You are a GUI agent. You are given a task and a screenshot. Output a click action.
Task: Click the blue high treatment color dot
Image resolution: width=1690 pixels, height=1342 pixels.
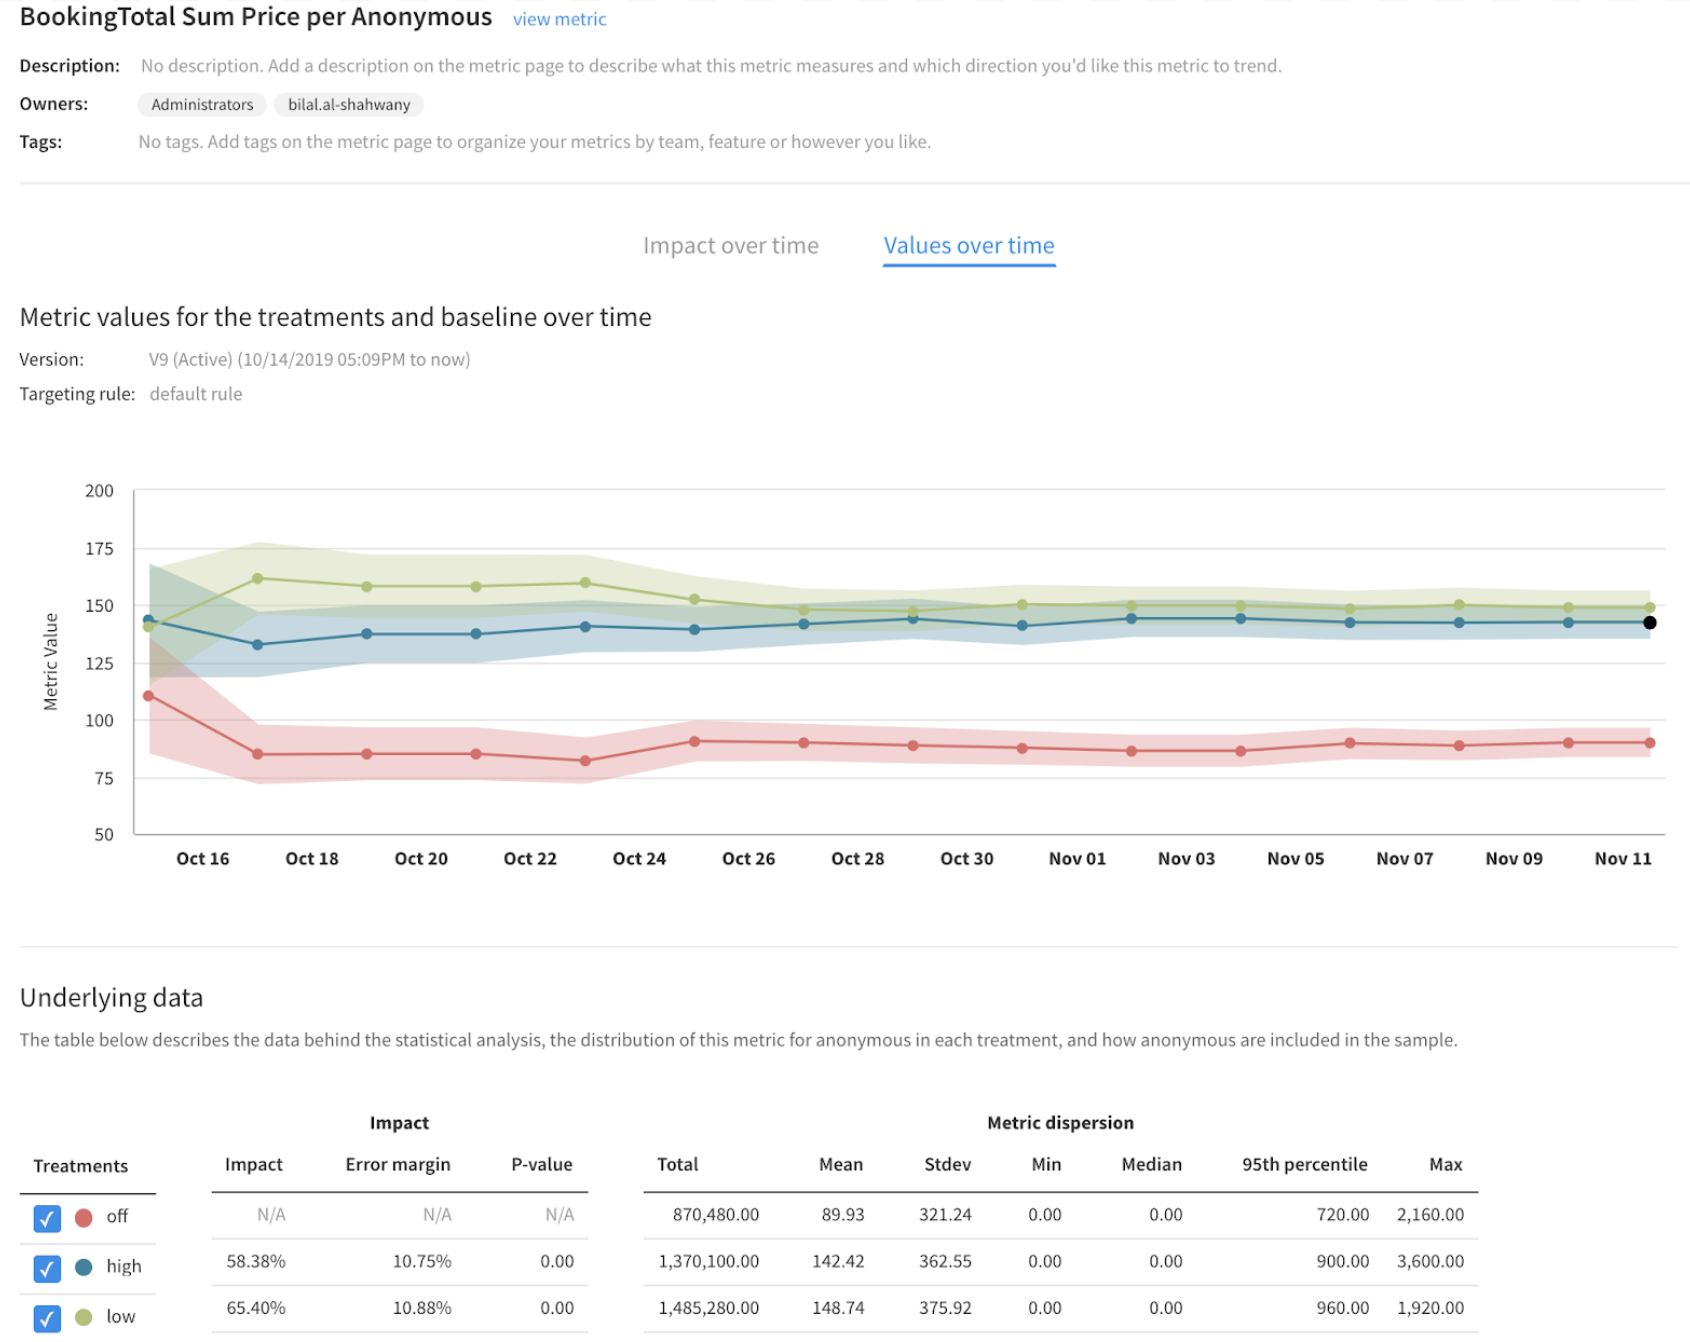click(84, 1267)
